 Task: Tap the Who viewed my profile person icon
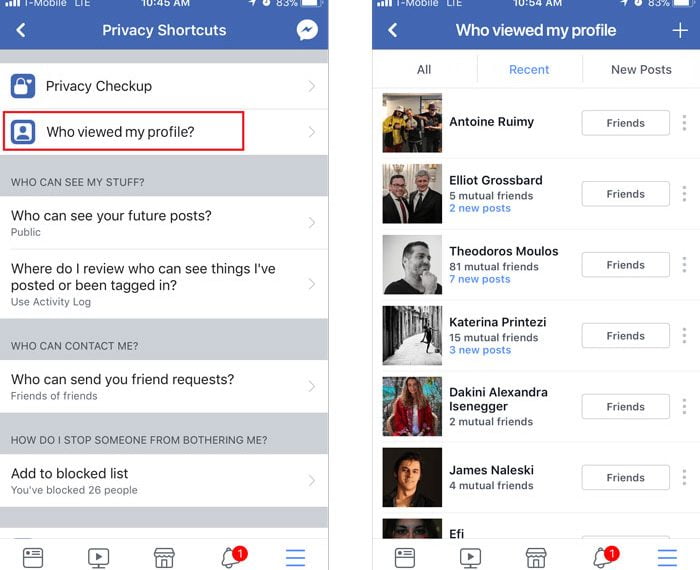click(23, 132)
